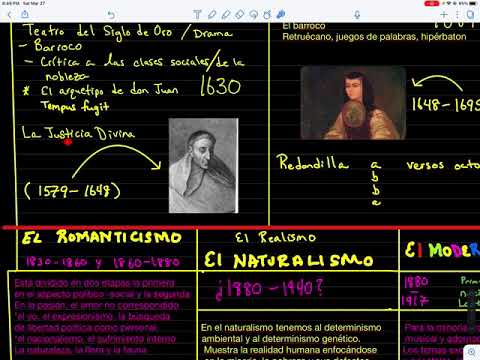This screenshot has height=360, width=480.
Task: Select the Lasso selection tool
Action: pyautogui.click(x=253, y=15)
